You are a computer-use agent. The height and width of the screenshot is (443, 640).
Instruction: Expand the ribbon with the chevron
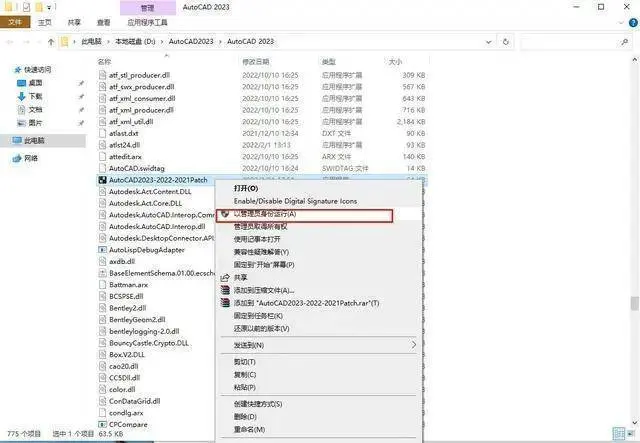tap(621, 23)
